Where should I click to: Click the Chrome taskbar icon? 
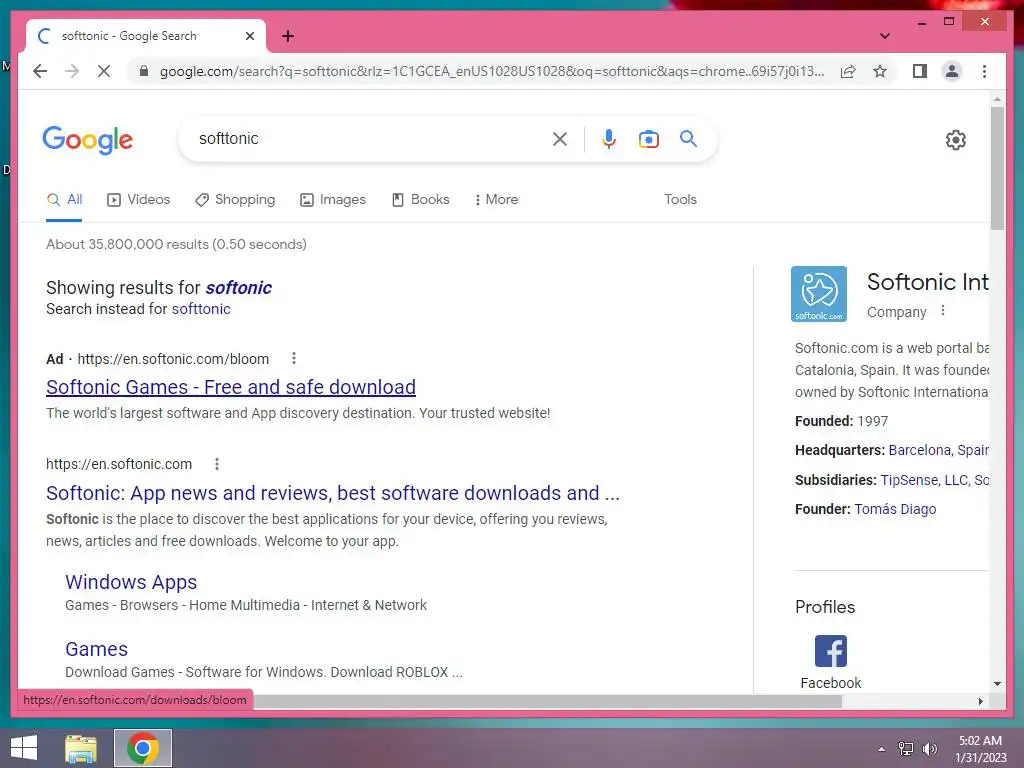coord(142,748)
